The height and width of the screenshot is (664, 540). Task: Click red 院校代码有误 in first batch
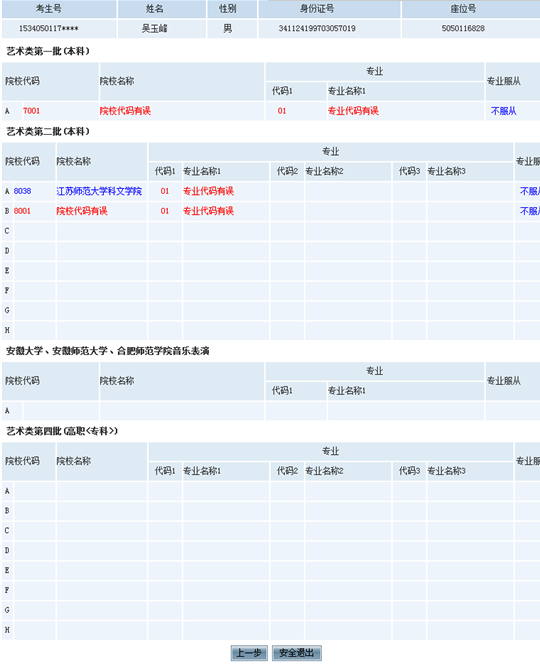pyautogui.click(x=125, y=111)
